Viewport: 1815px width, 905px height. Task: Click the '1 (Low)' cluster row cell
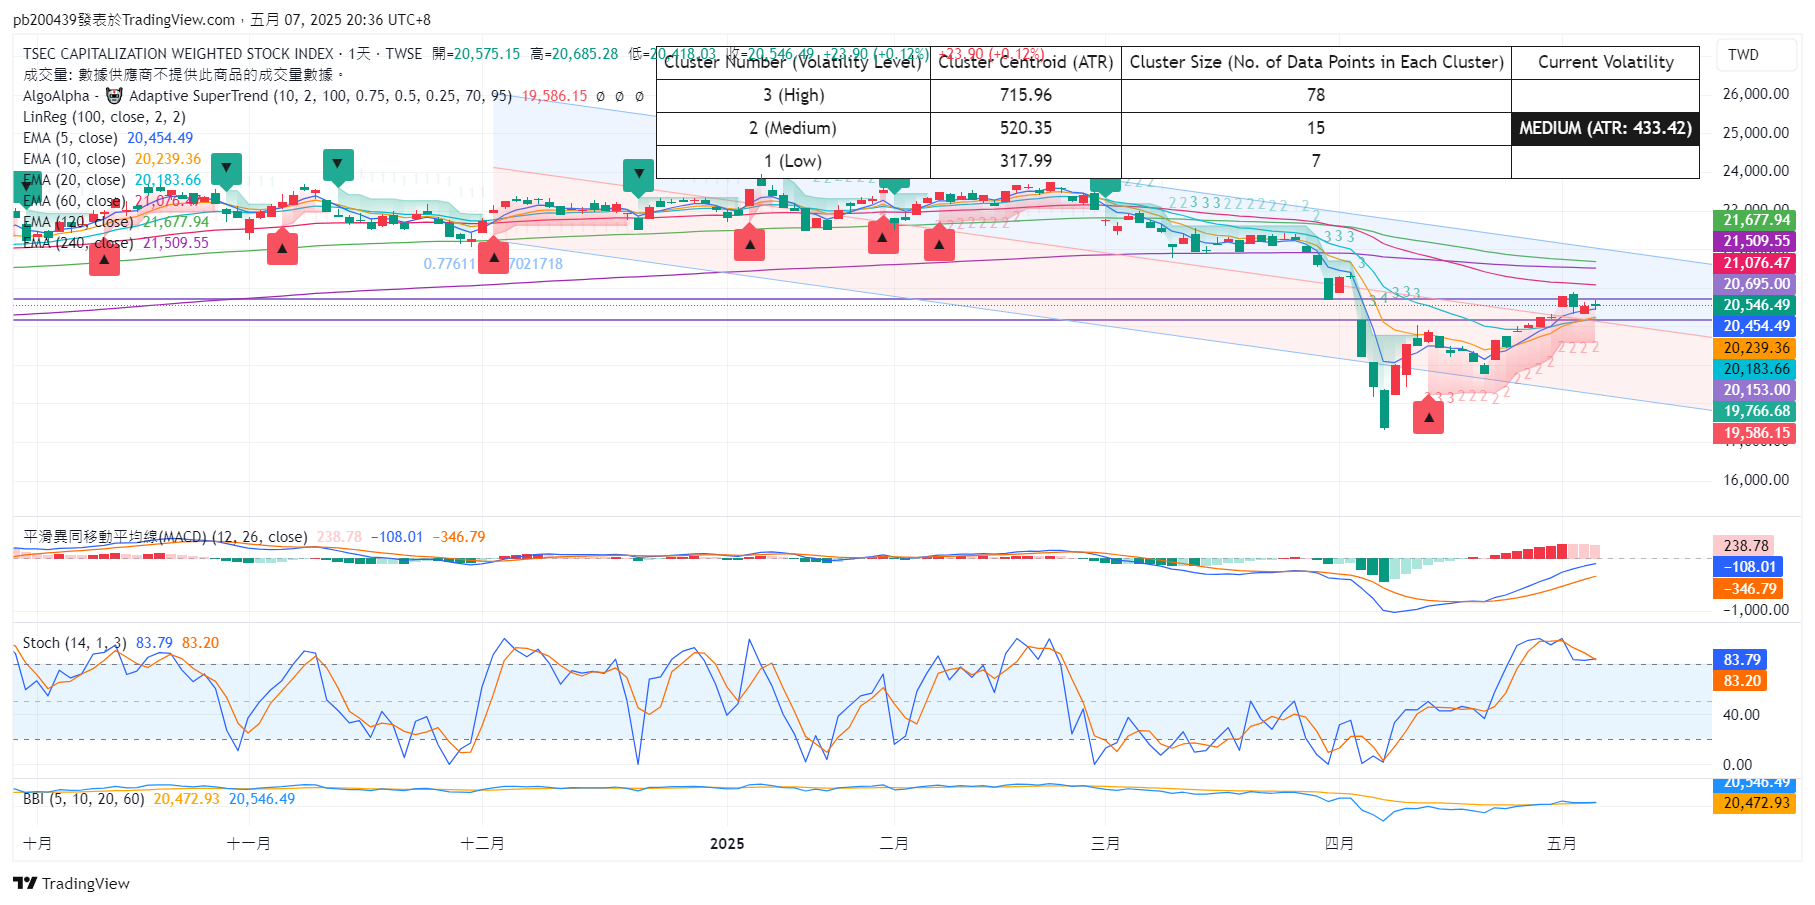(x=793, y=161)
